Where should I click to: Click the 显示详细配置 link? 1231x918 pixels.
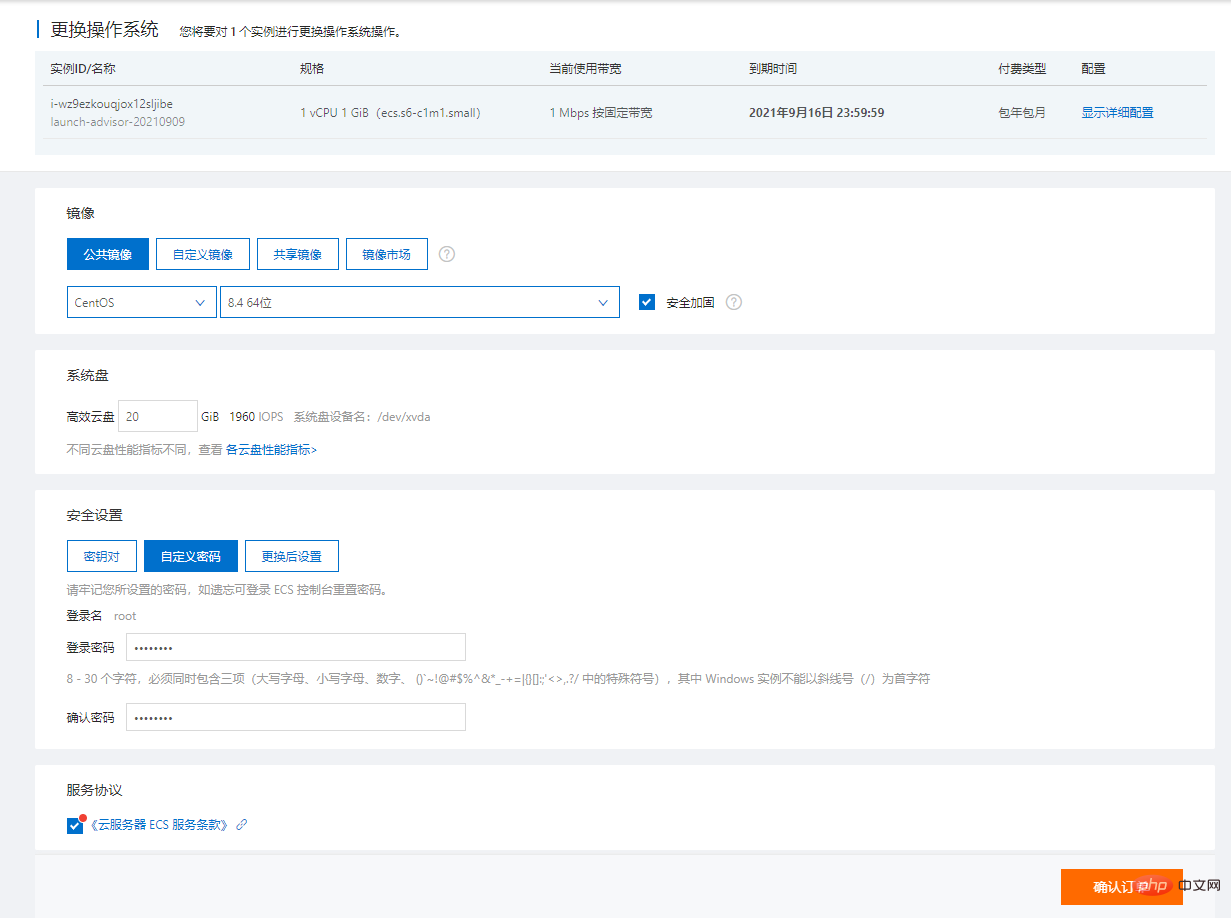pyautogui.click(x=1117, y=113)
